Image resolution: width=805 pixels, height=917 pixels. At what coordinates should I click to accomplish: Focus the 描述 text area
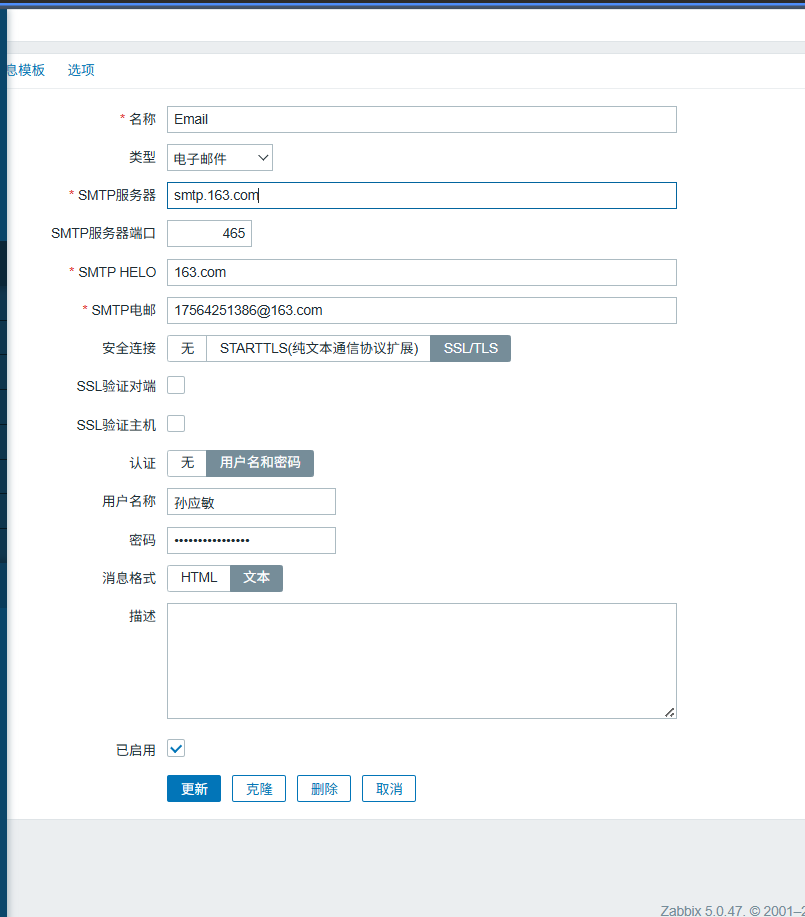tap(421, 660)
